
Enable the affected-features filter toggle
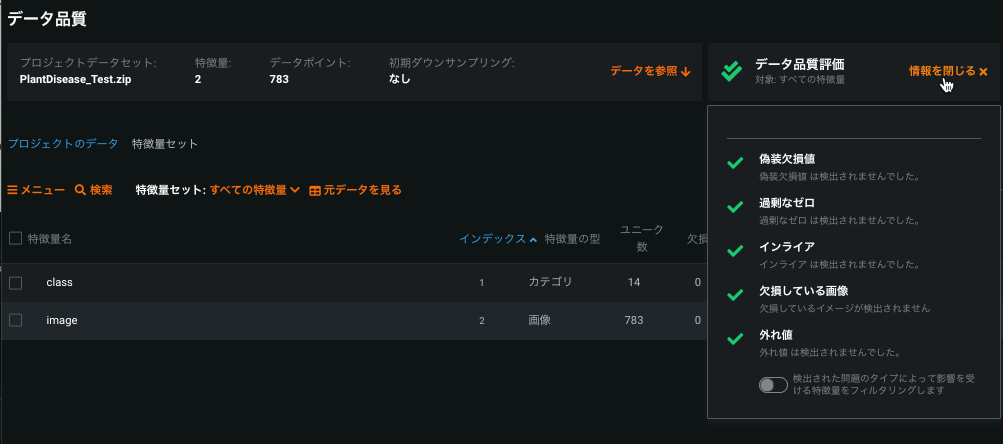click(x=773, y=384)
